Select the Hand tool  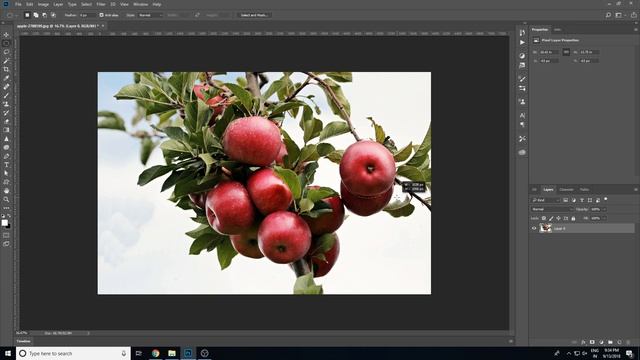[x=6, y=191]
